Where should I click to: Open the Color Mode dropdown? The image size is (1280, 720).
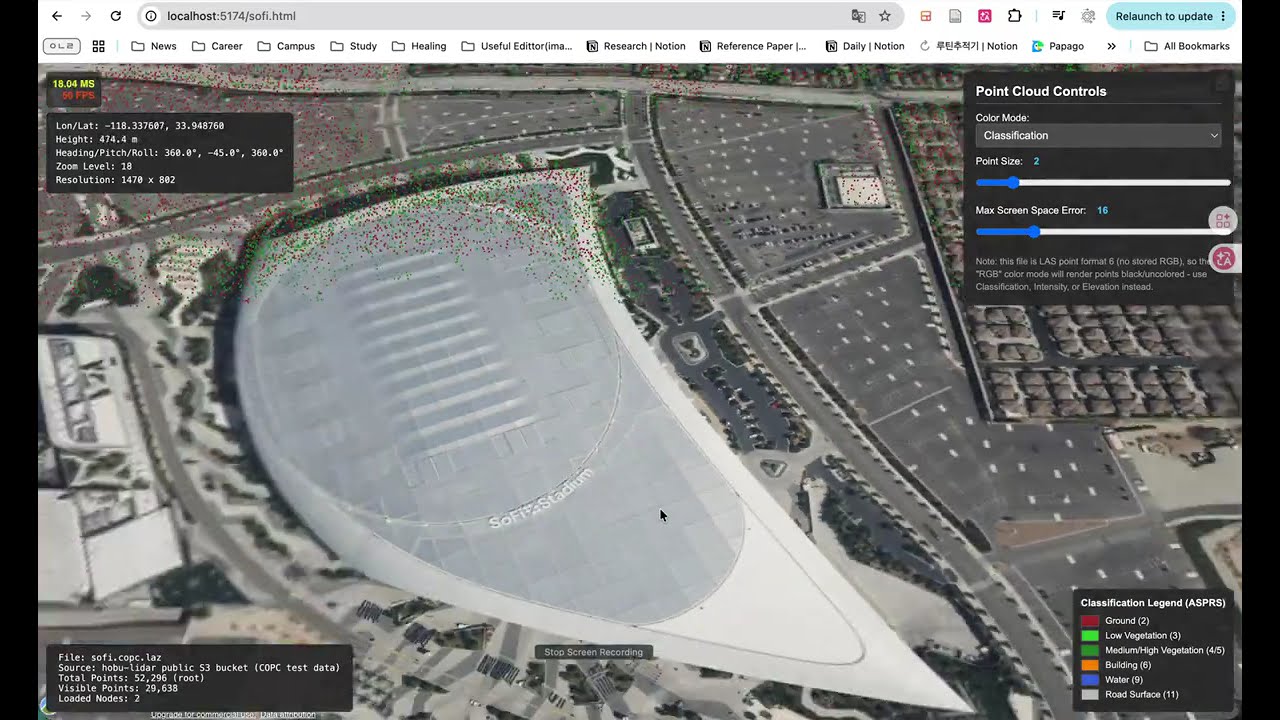click(x=1099, y=135)
